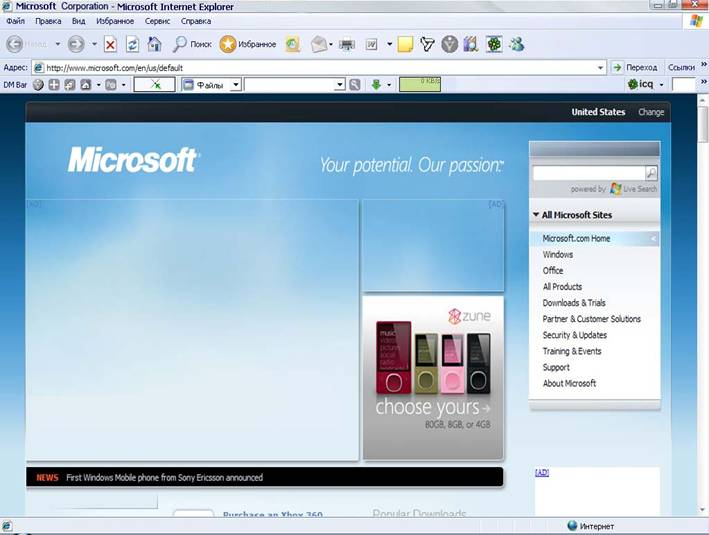
Task: Print the page using printer icon
Action: (x=347, y=44)
